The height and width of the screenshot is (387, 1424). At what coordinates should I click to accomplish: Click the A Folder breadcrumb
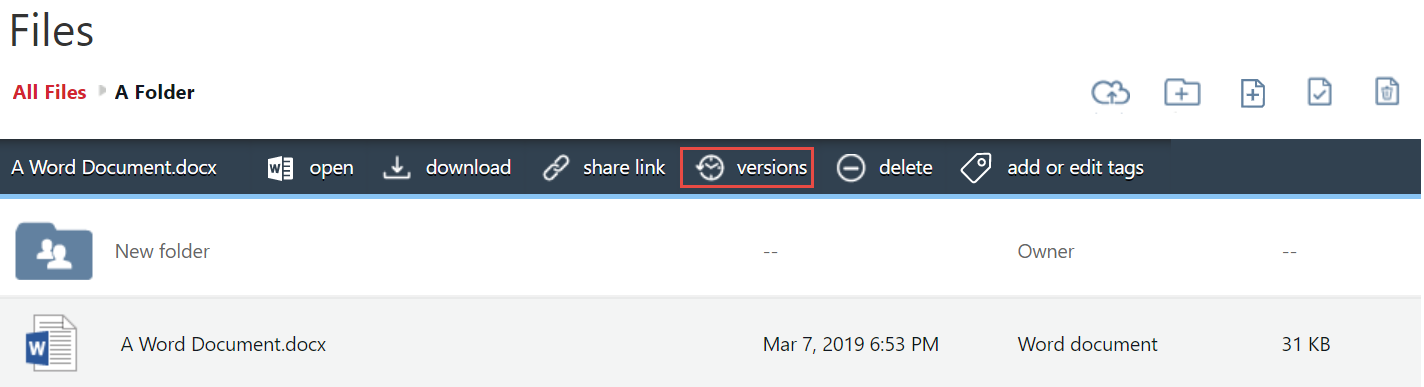tap(155, 93)
